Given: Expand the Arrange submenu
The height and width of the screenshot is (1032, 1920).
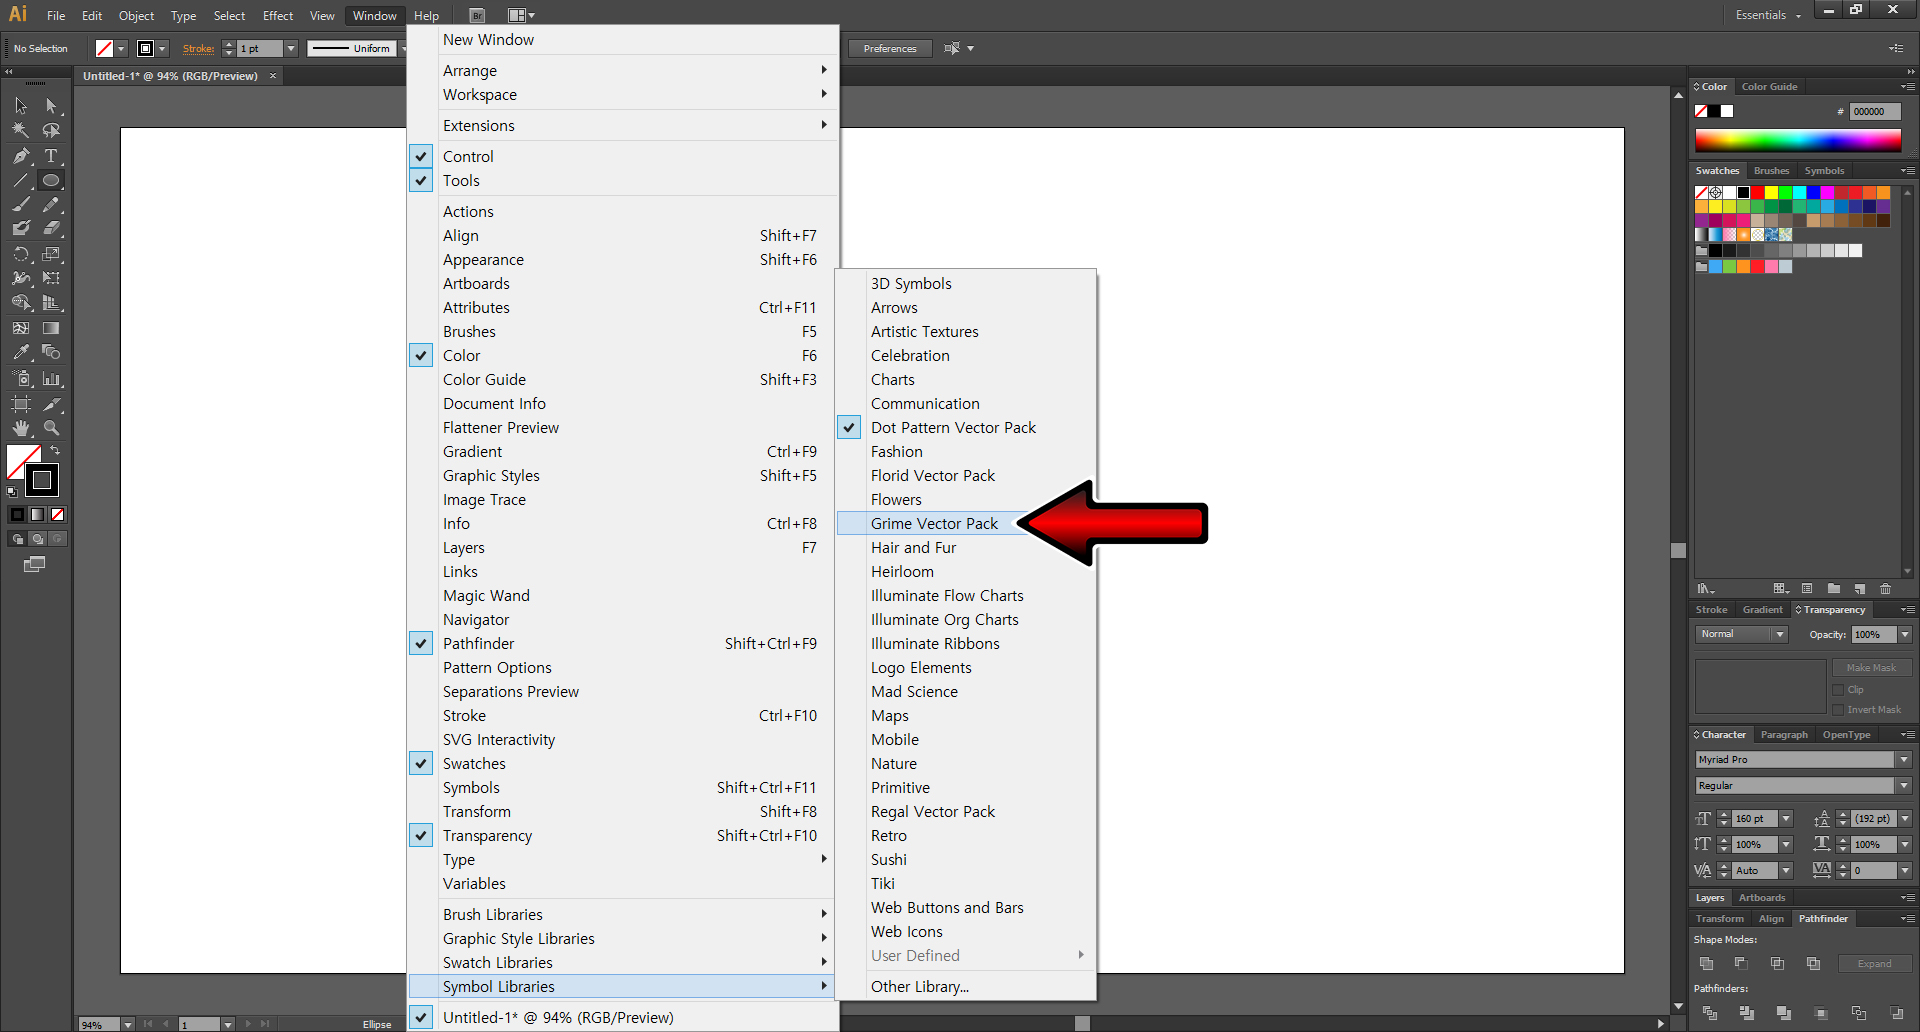Looking at the screenshot, I should 622,70.
